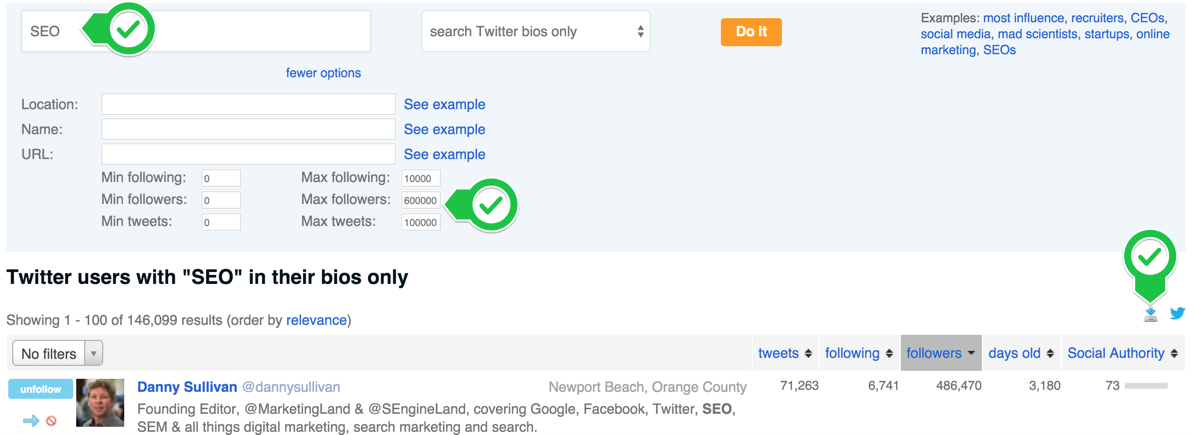Open Danny Sullivan's profile name link
The image size is (1194, 435).
(x=187, y=387)
